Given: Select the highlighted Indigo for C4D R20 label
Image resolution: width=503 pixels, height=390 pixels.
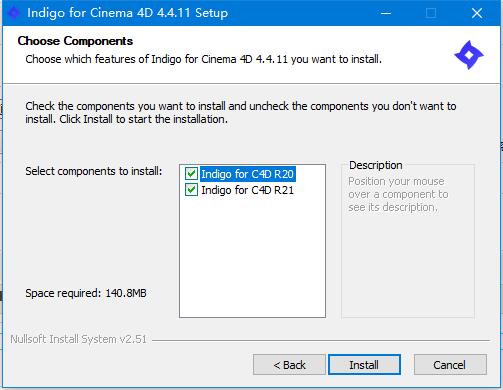Looking at the screenshot, I should [x=248, y=174].
